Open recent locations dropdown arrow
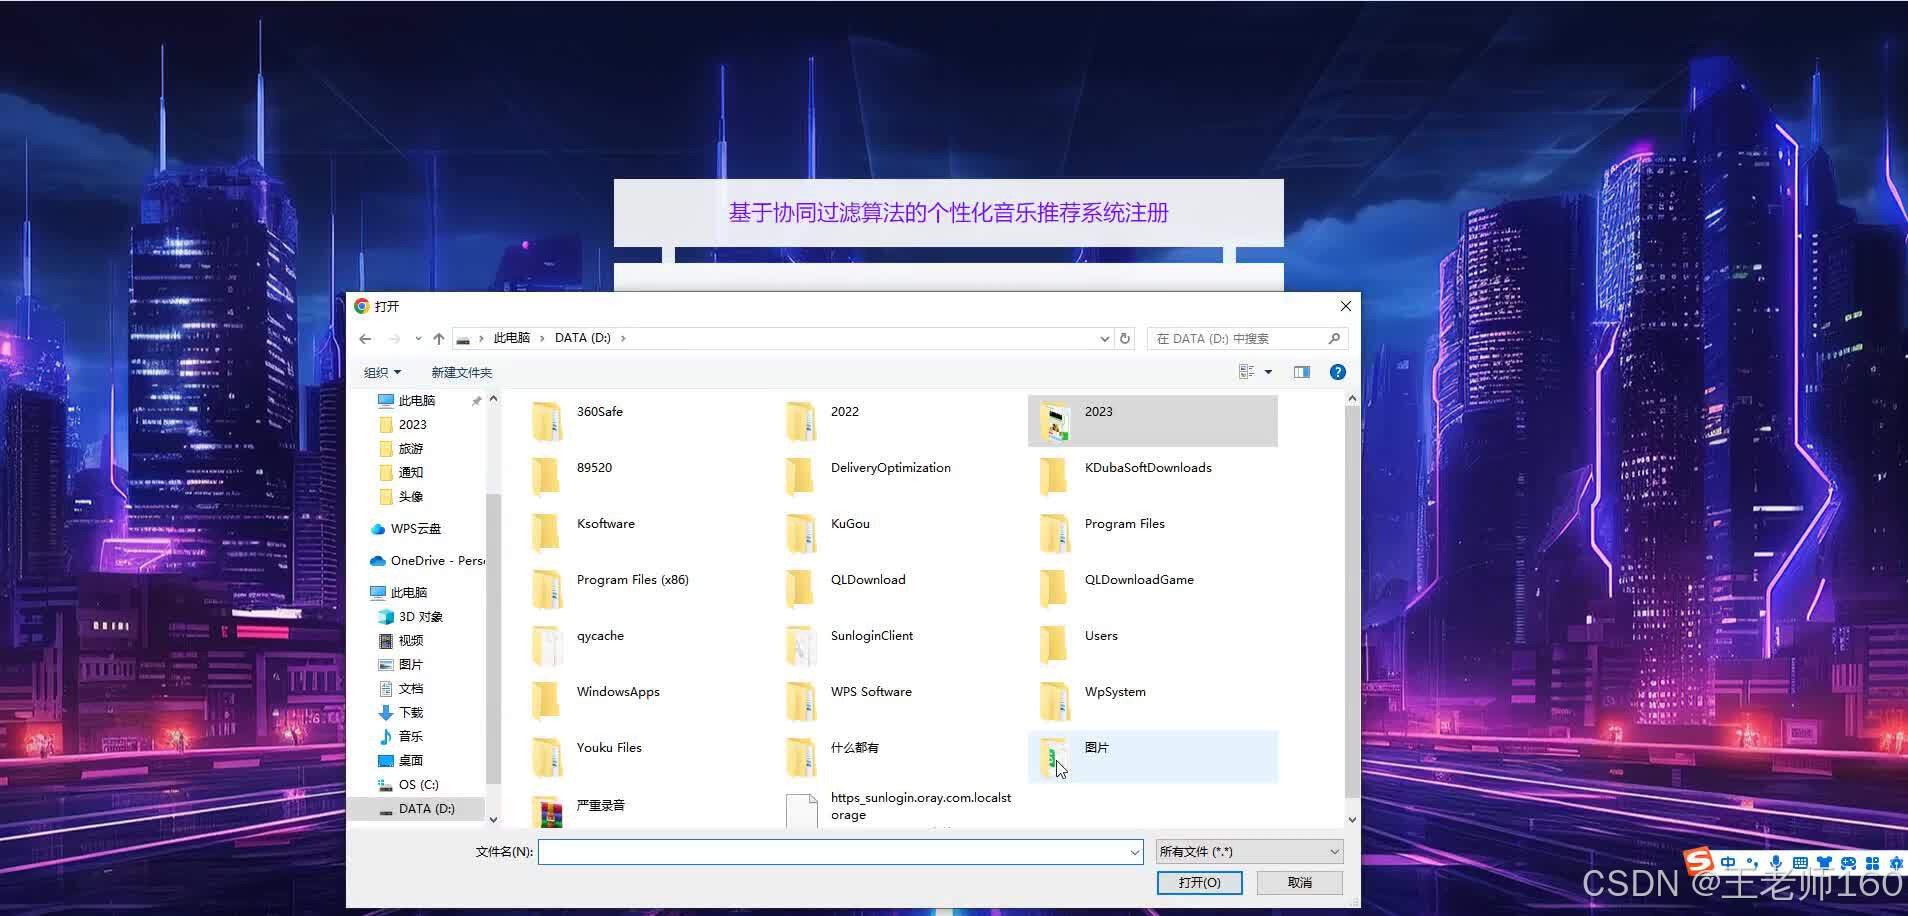The width and height of the screenshot is (1908, 916). click(418, 339)
